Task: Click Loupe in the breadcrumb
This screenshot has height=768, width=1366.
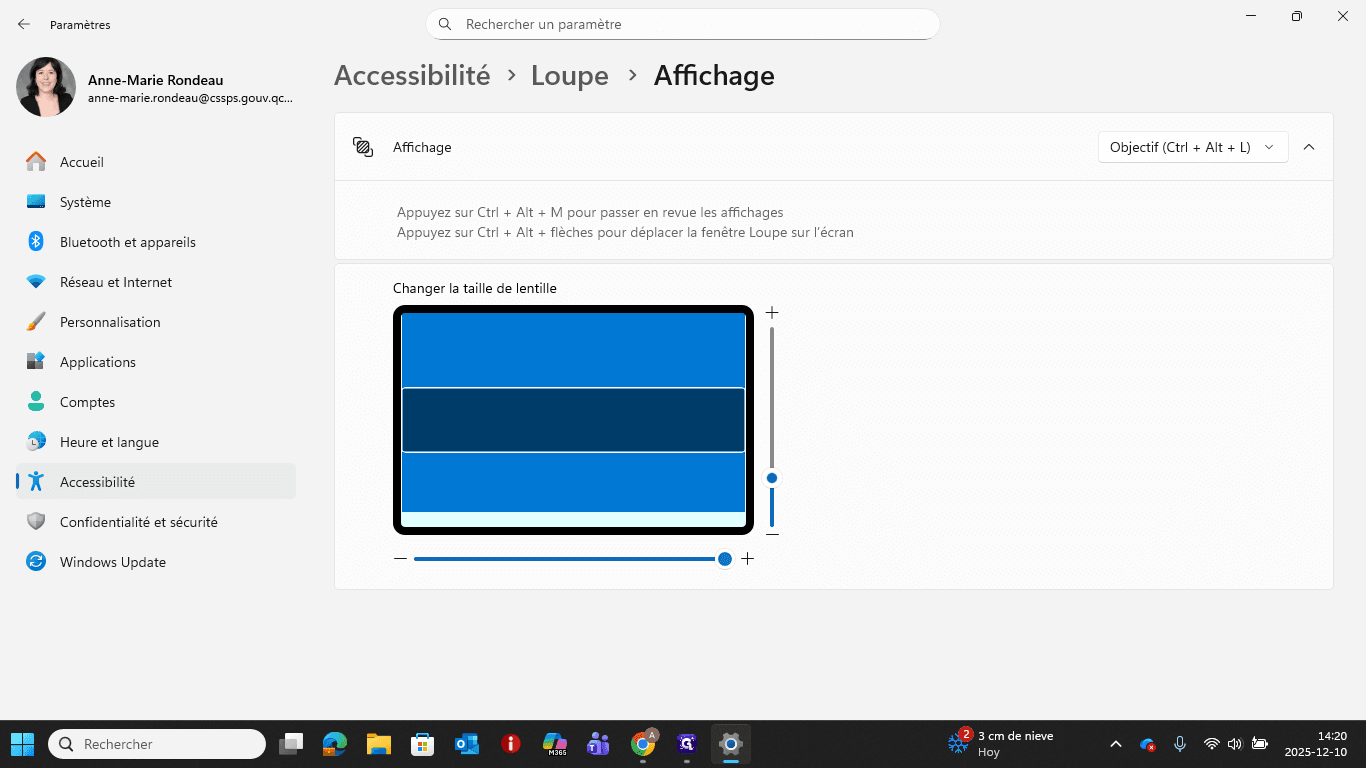Action: click(570, 76)
